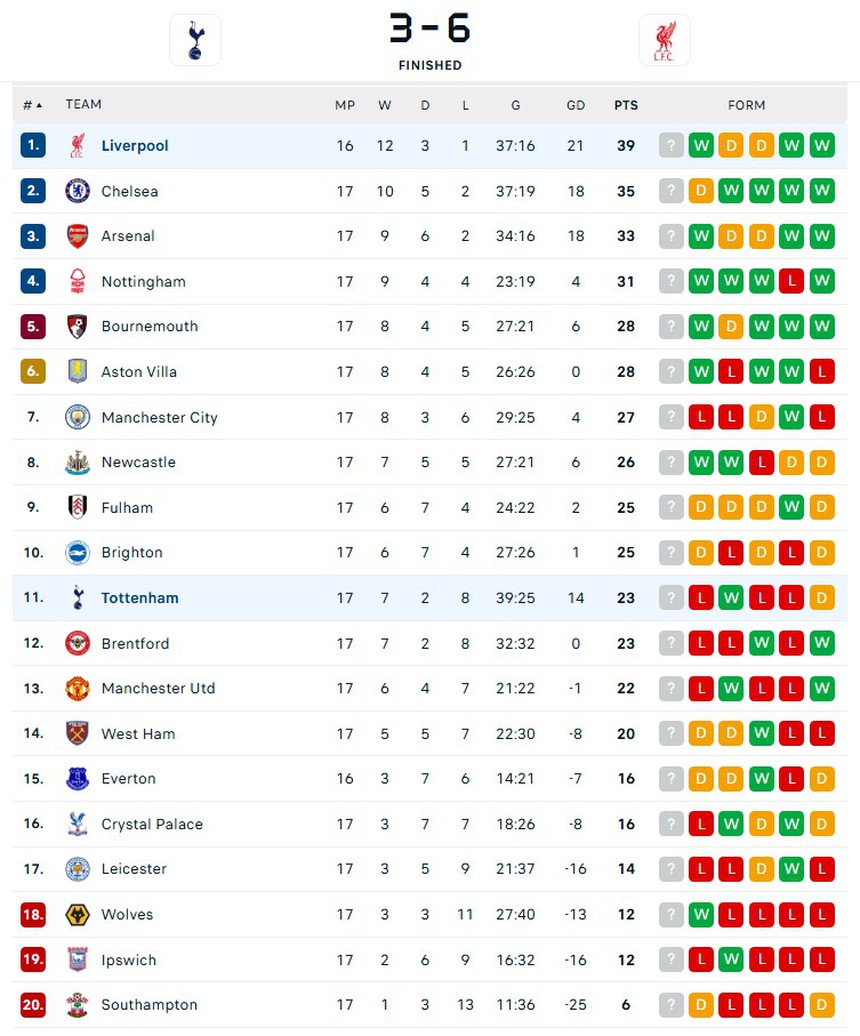860x1036 pixels.
Task: Click the Southampton badge icon
Action: click(78, 1005)
